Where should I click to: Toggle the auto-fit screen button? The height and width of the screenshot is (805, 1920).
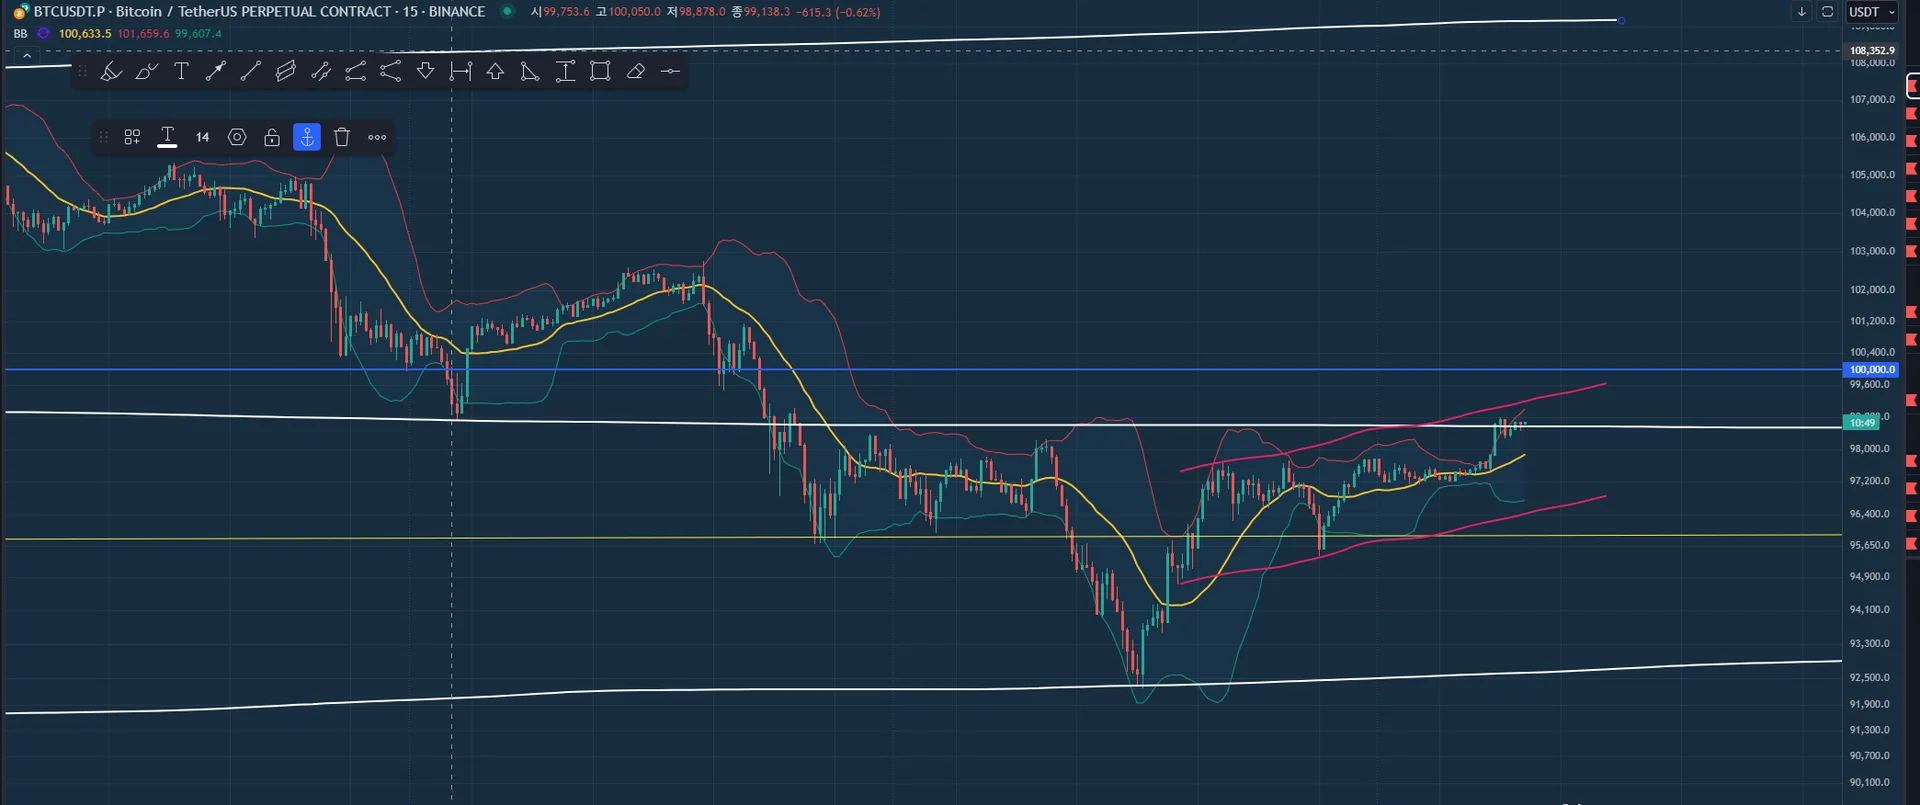point(1827,12)
